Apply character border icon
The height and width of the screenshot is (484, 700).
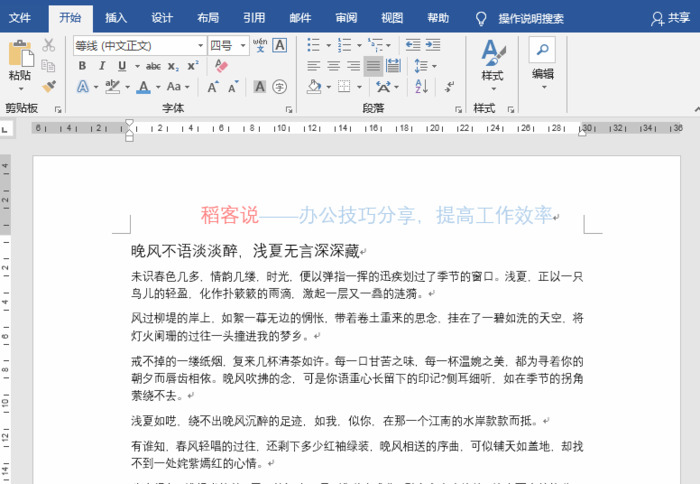click(x=279, y=45)
